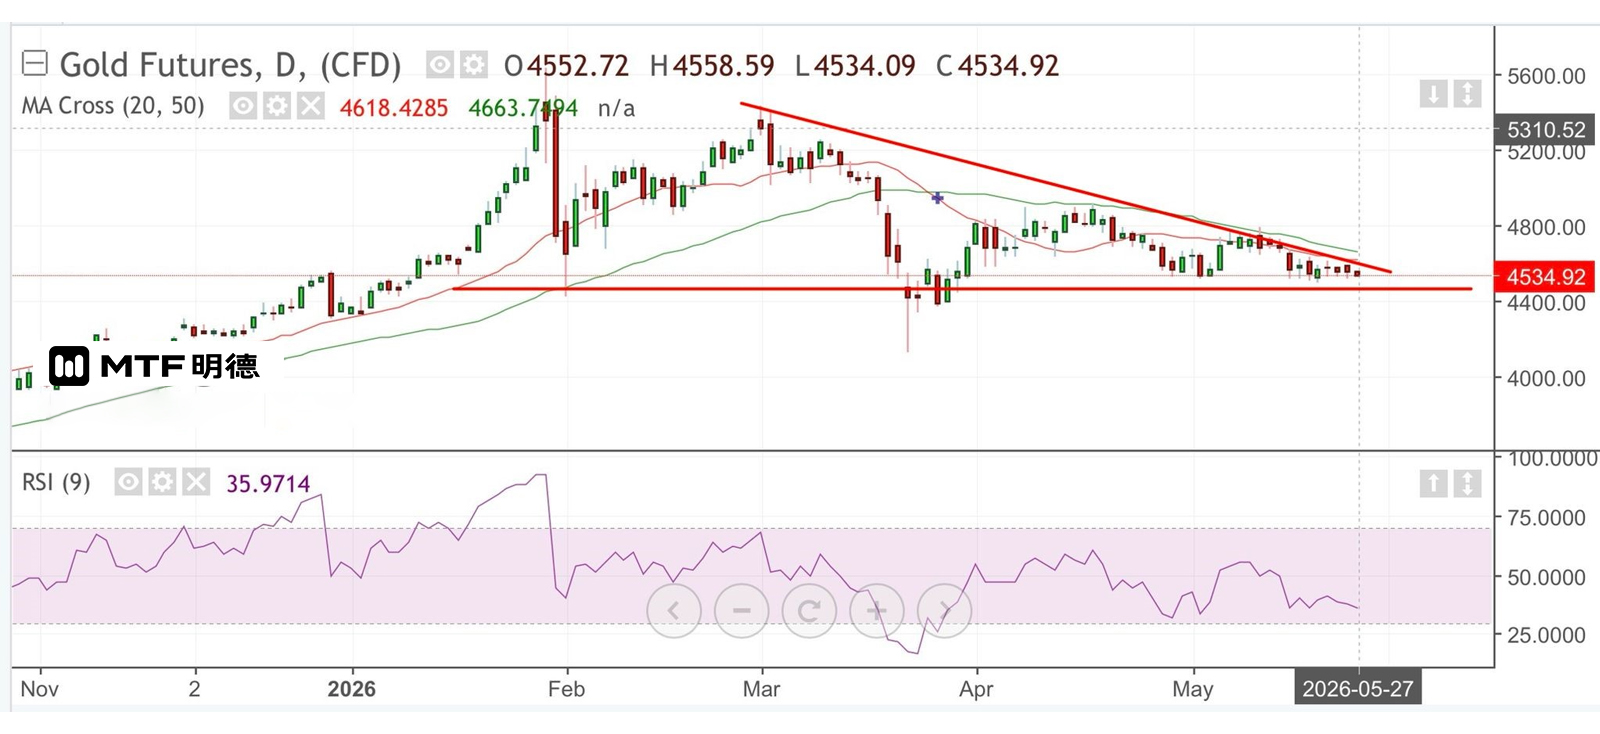Maximize the main price pane
This screenshot has height=734, width=1600.
click(x=1467, y=95)
